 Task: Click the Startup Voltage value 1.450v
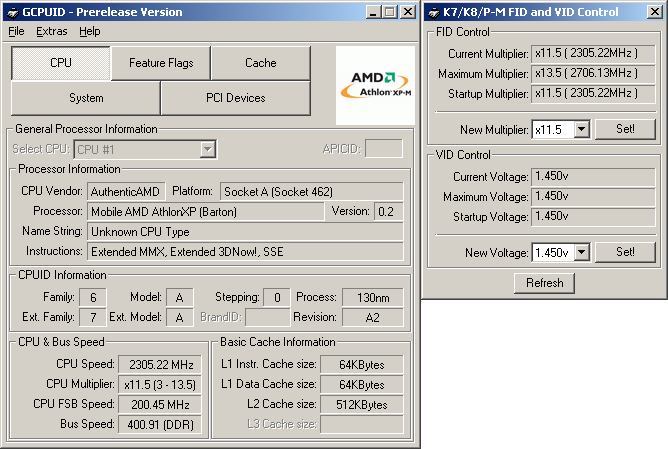pyautogui.click(x=593, y=217)
